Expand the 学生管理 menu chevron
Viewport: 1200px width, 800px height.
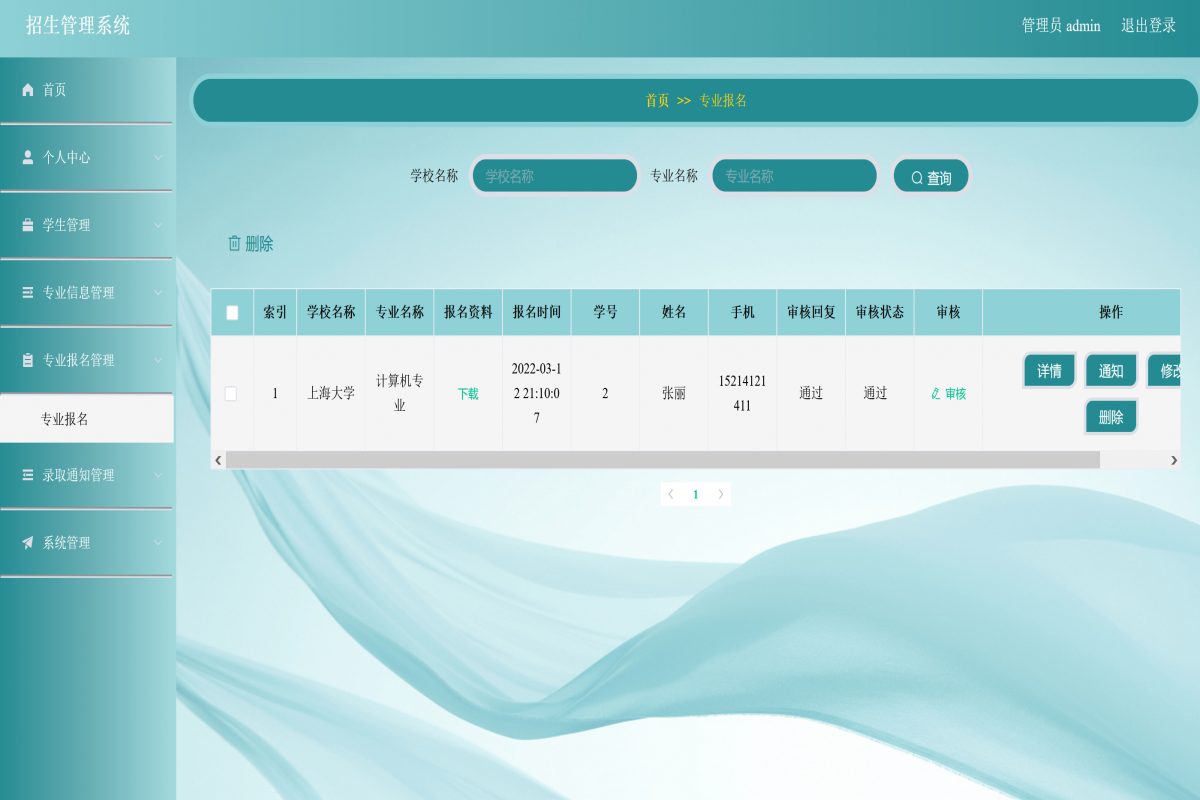pyautogui.click(x=158, y=226)
